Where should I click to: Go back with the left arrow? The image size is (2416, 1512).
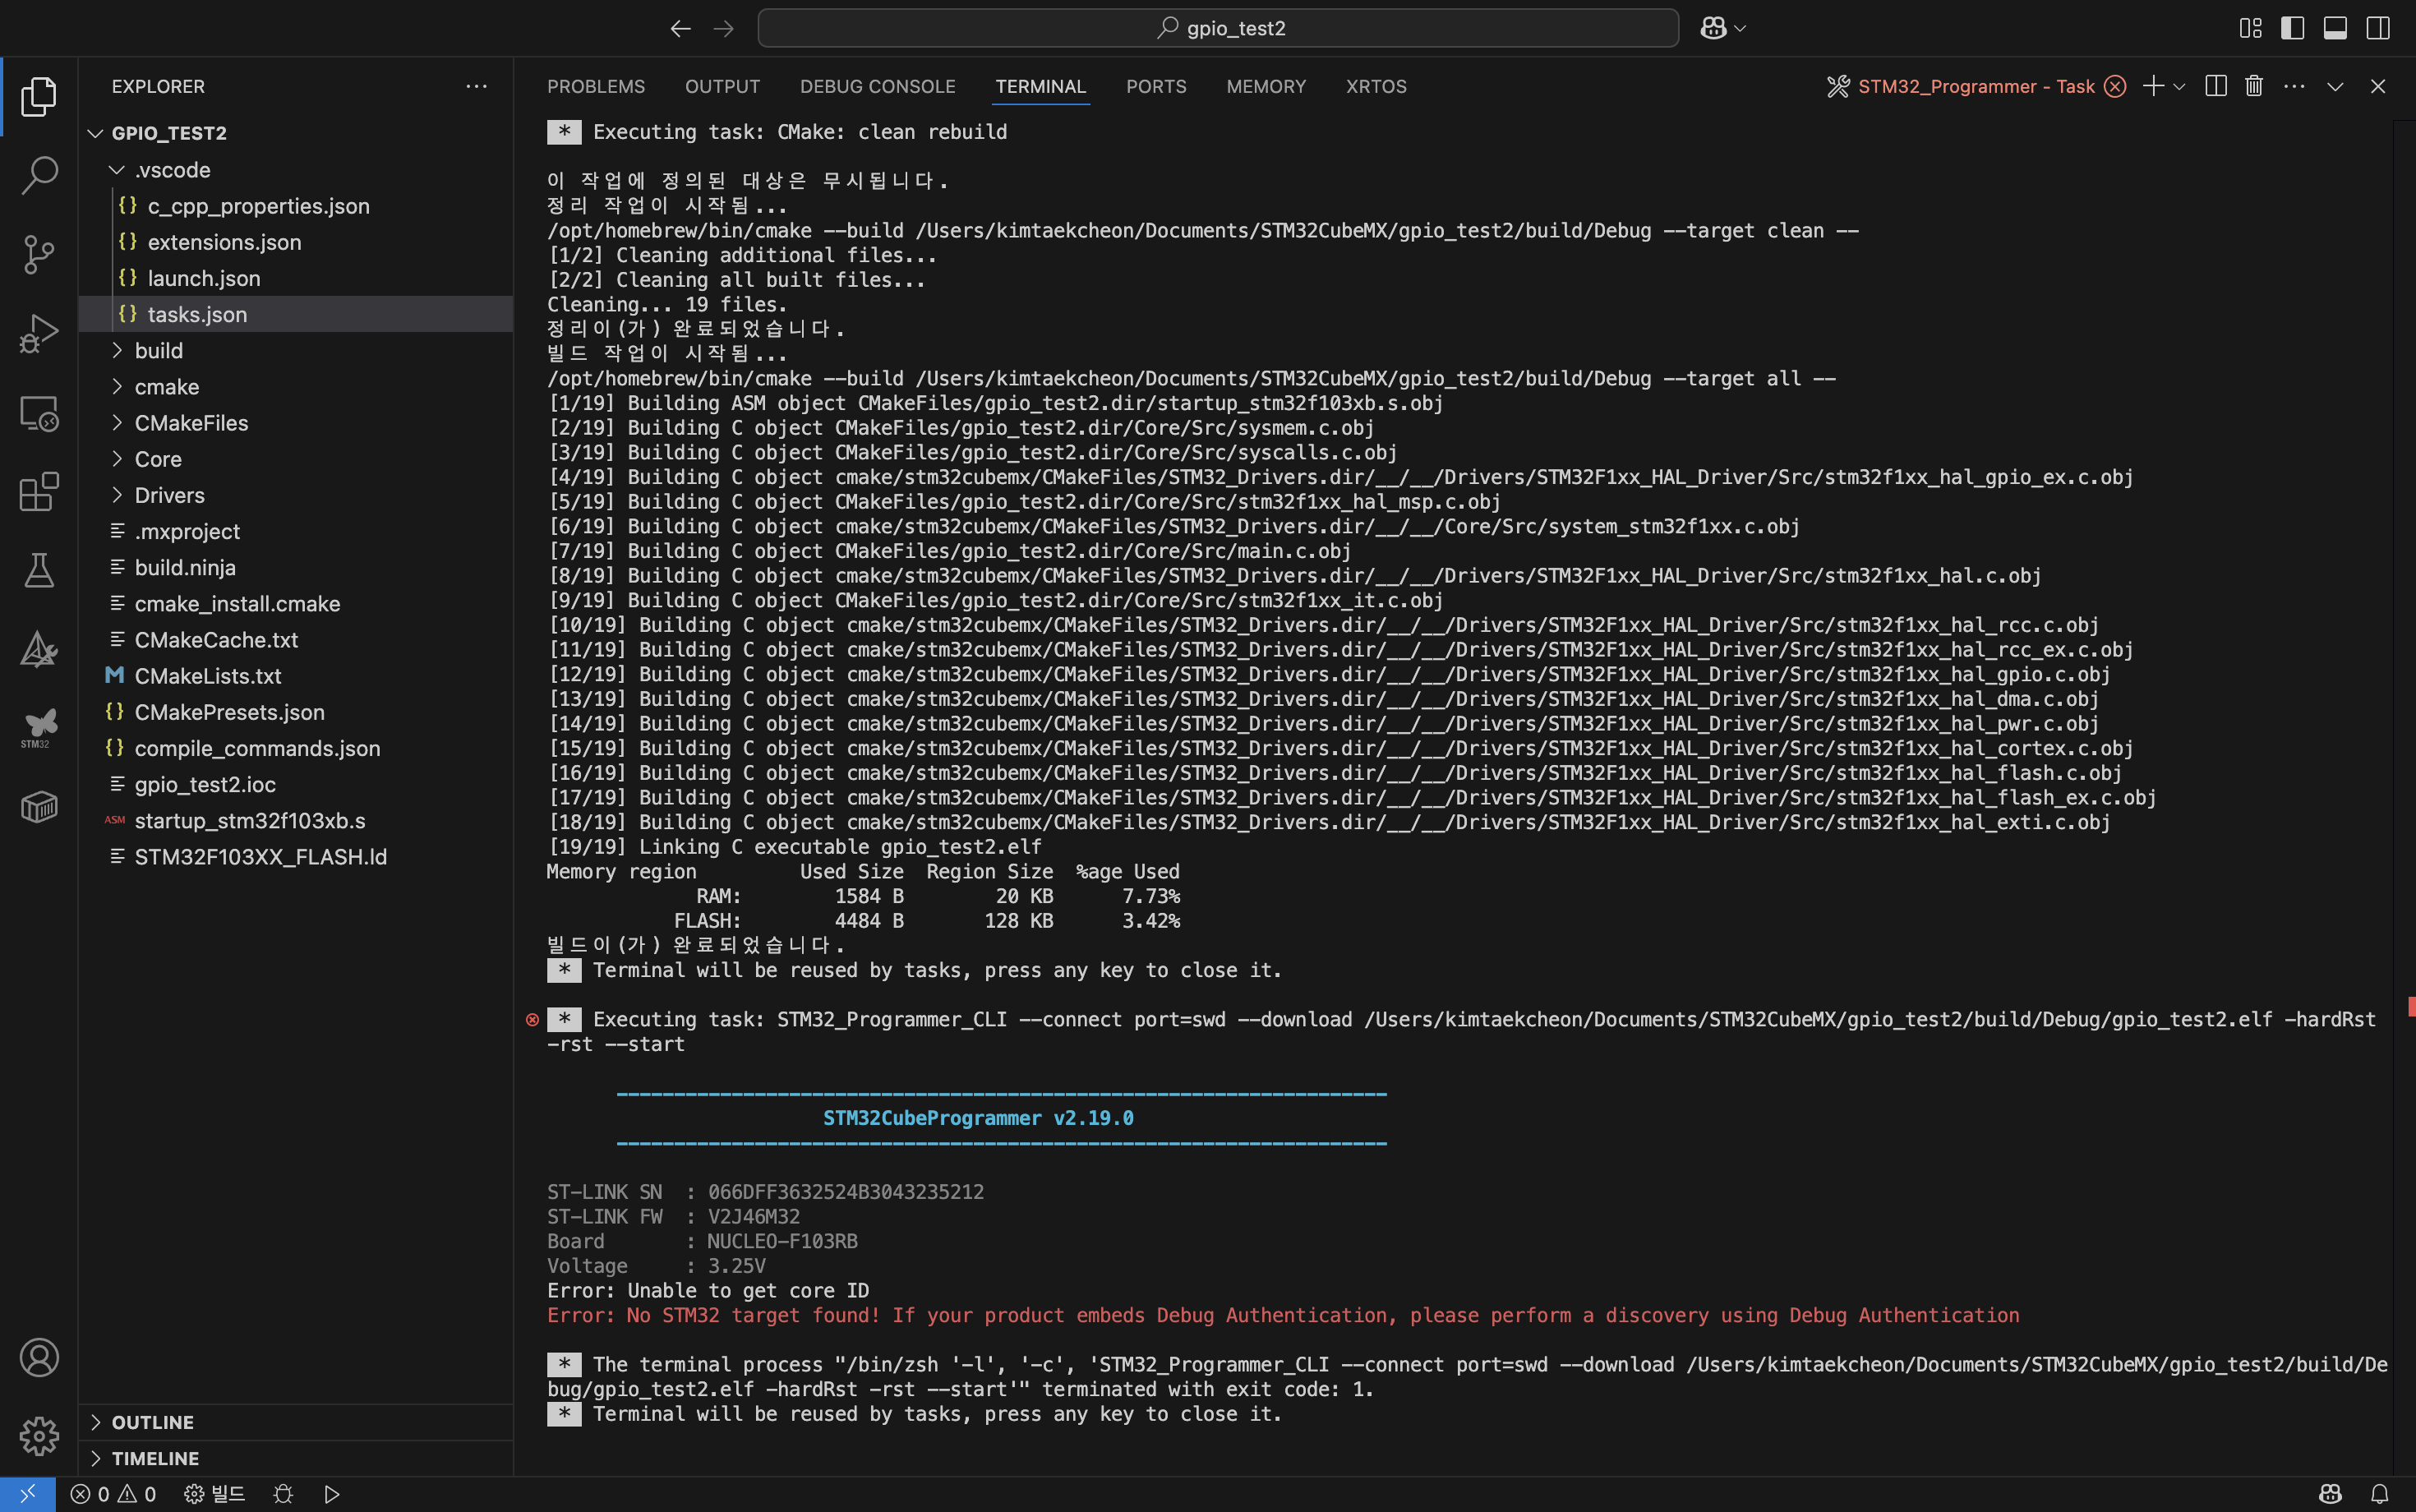pyautogui.click(x=680, y=28)
